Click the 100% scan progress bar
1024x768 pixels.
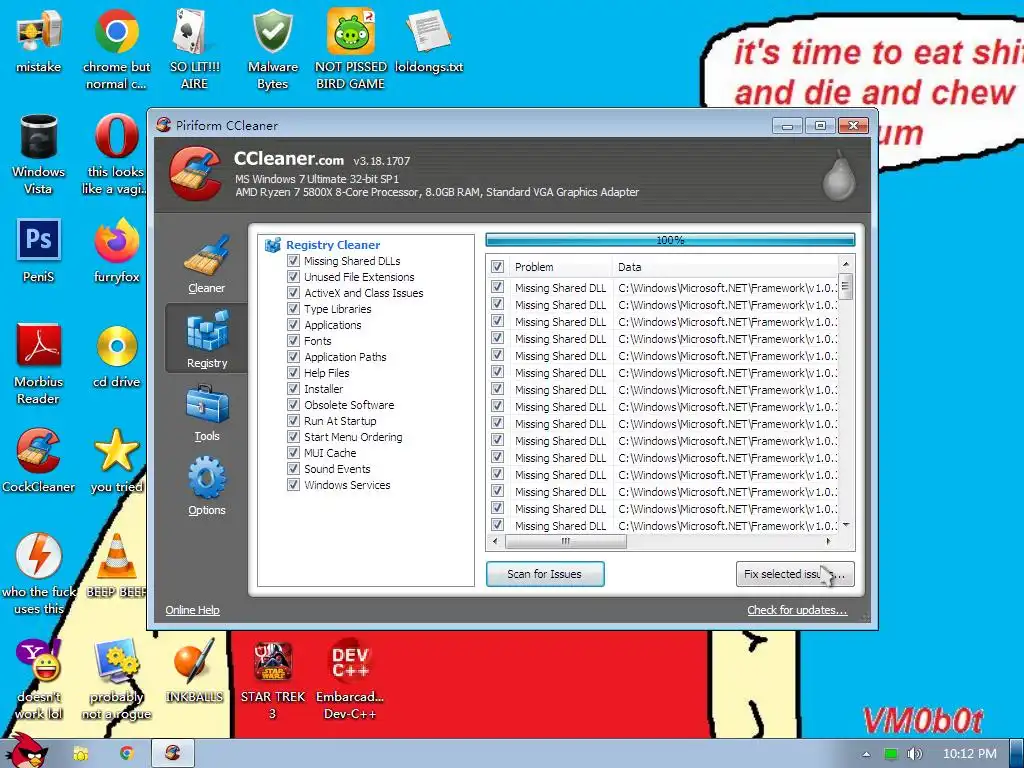pyautogui.click(x=670, y=240)
